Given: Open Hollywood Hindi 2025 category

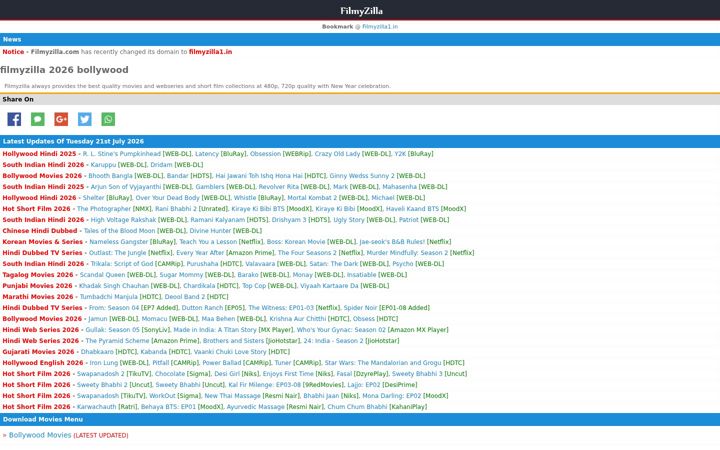Looking at the screenshot, I should (x=39, y=154).
